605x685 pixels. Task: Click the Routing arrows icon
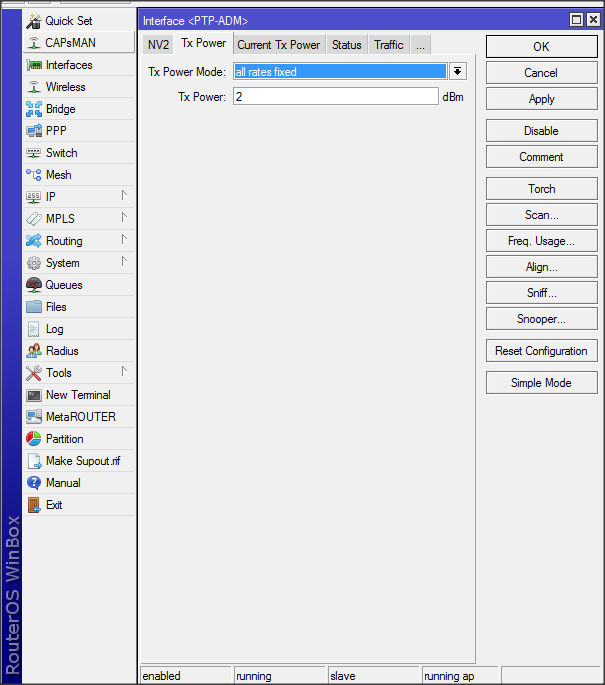point(34,241)
